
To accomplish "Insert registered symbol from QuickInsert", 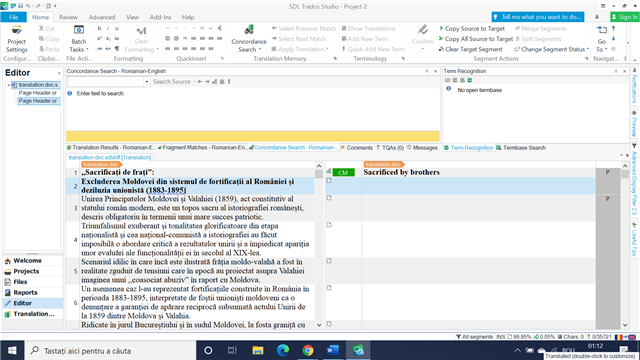I will click(x=176, y=38).
